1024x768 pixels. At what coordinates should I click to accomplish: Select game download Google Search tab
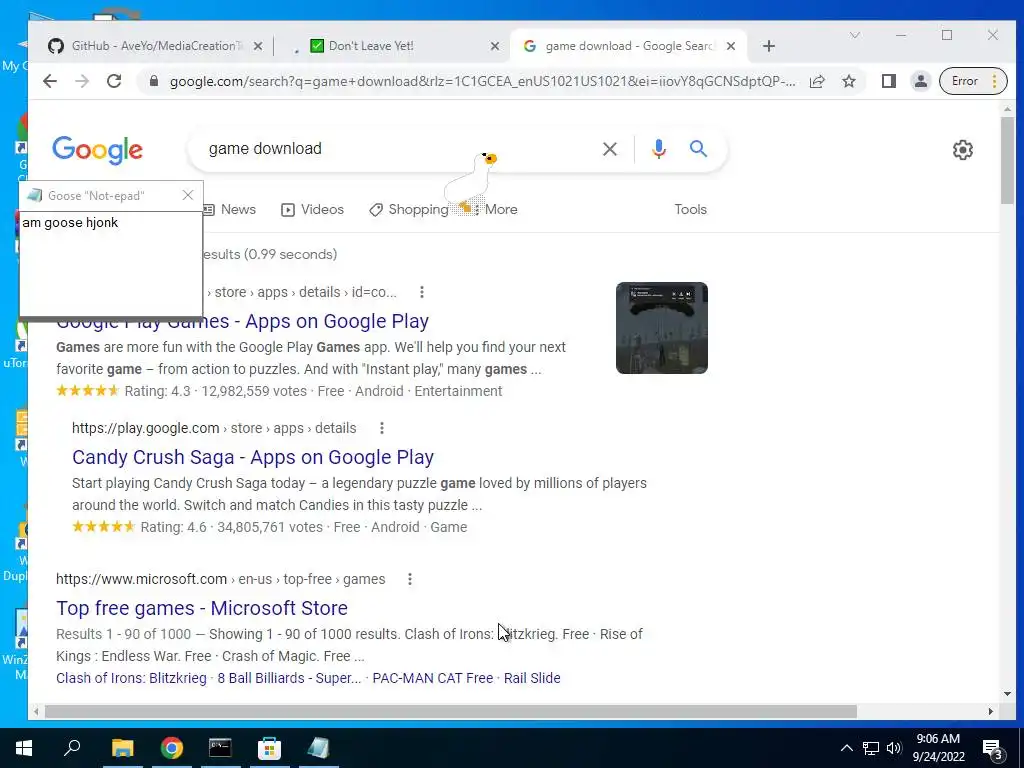point(628,46)
